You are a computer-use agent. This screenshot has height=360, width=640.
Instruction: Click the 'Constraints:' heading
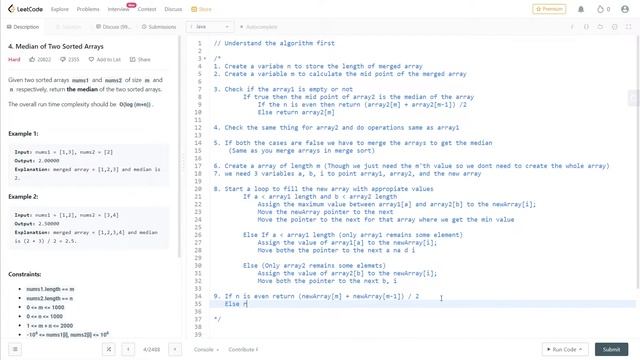(x=24, y=274)
